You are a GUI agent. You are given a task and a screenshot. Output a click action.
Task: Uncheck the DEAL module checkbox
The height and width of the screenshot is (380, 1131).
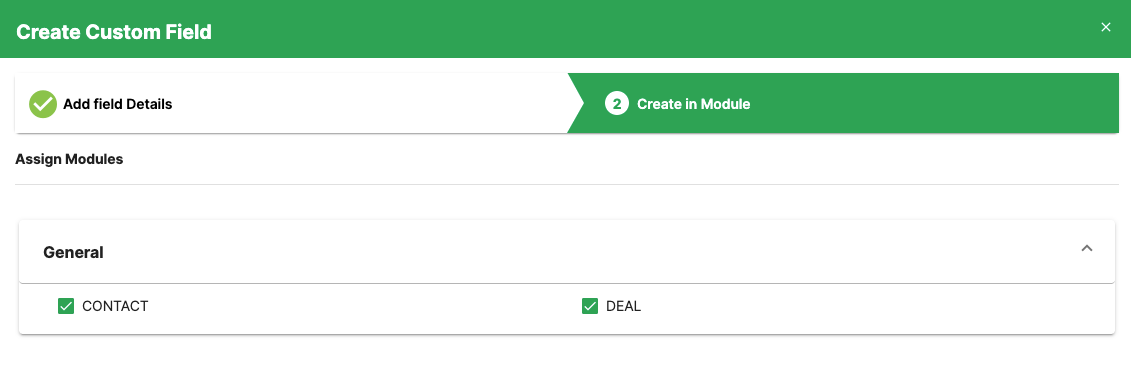click(x=590, y=306)
